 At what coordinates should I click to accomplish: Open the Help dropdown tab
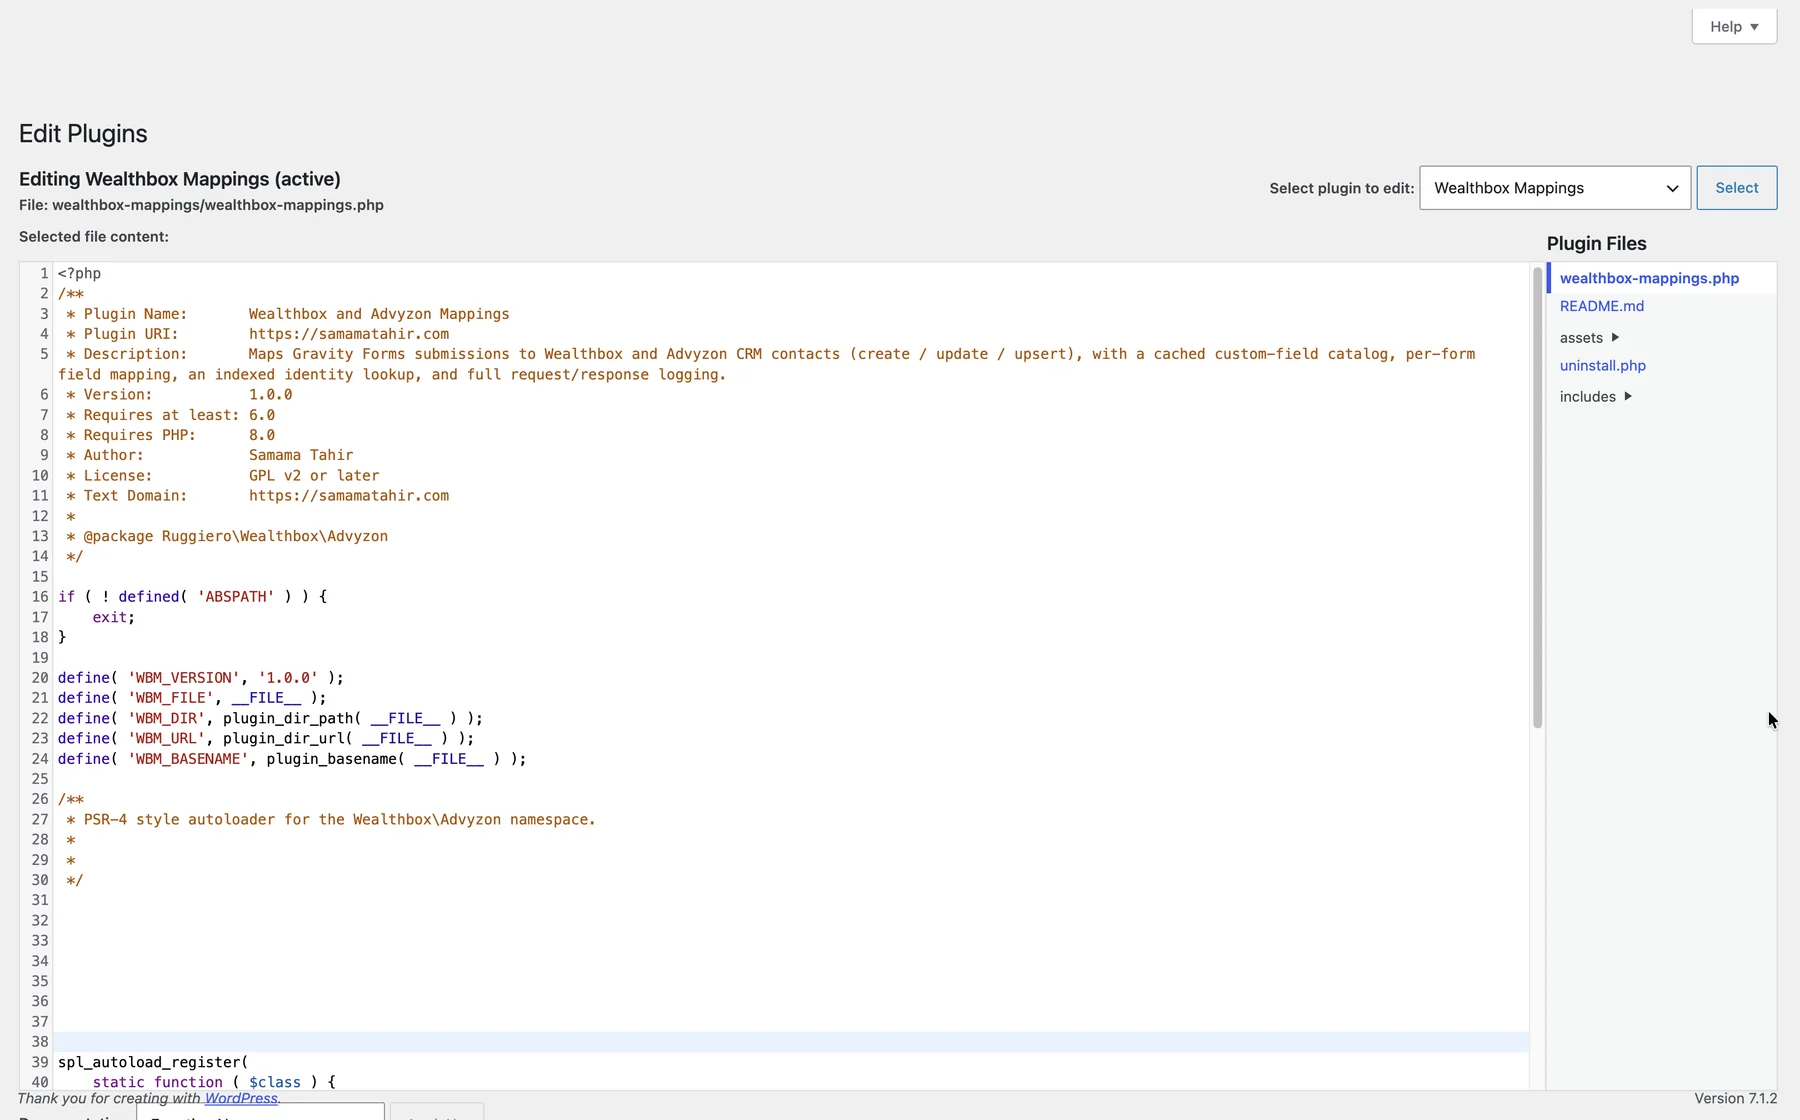click(x=1734, y=27)
